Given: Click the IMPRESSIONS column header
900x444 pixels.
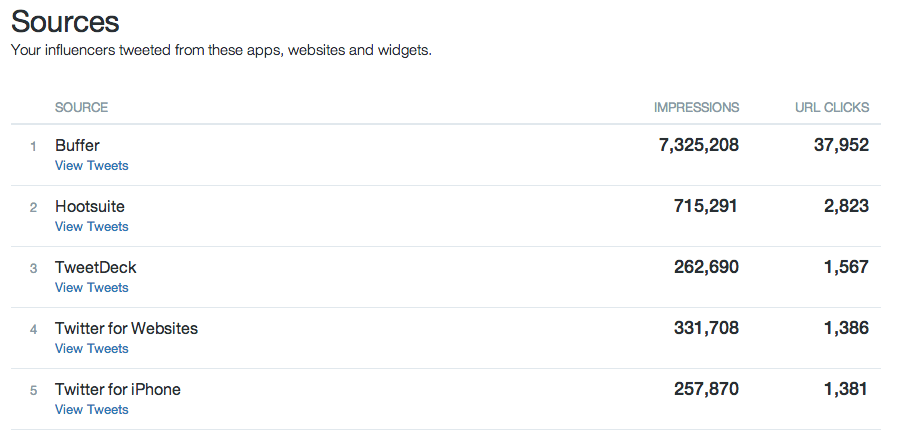Looking at the screenshot, I should pos(696,107).
